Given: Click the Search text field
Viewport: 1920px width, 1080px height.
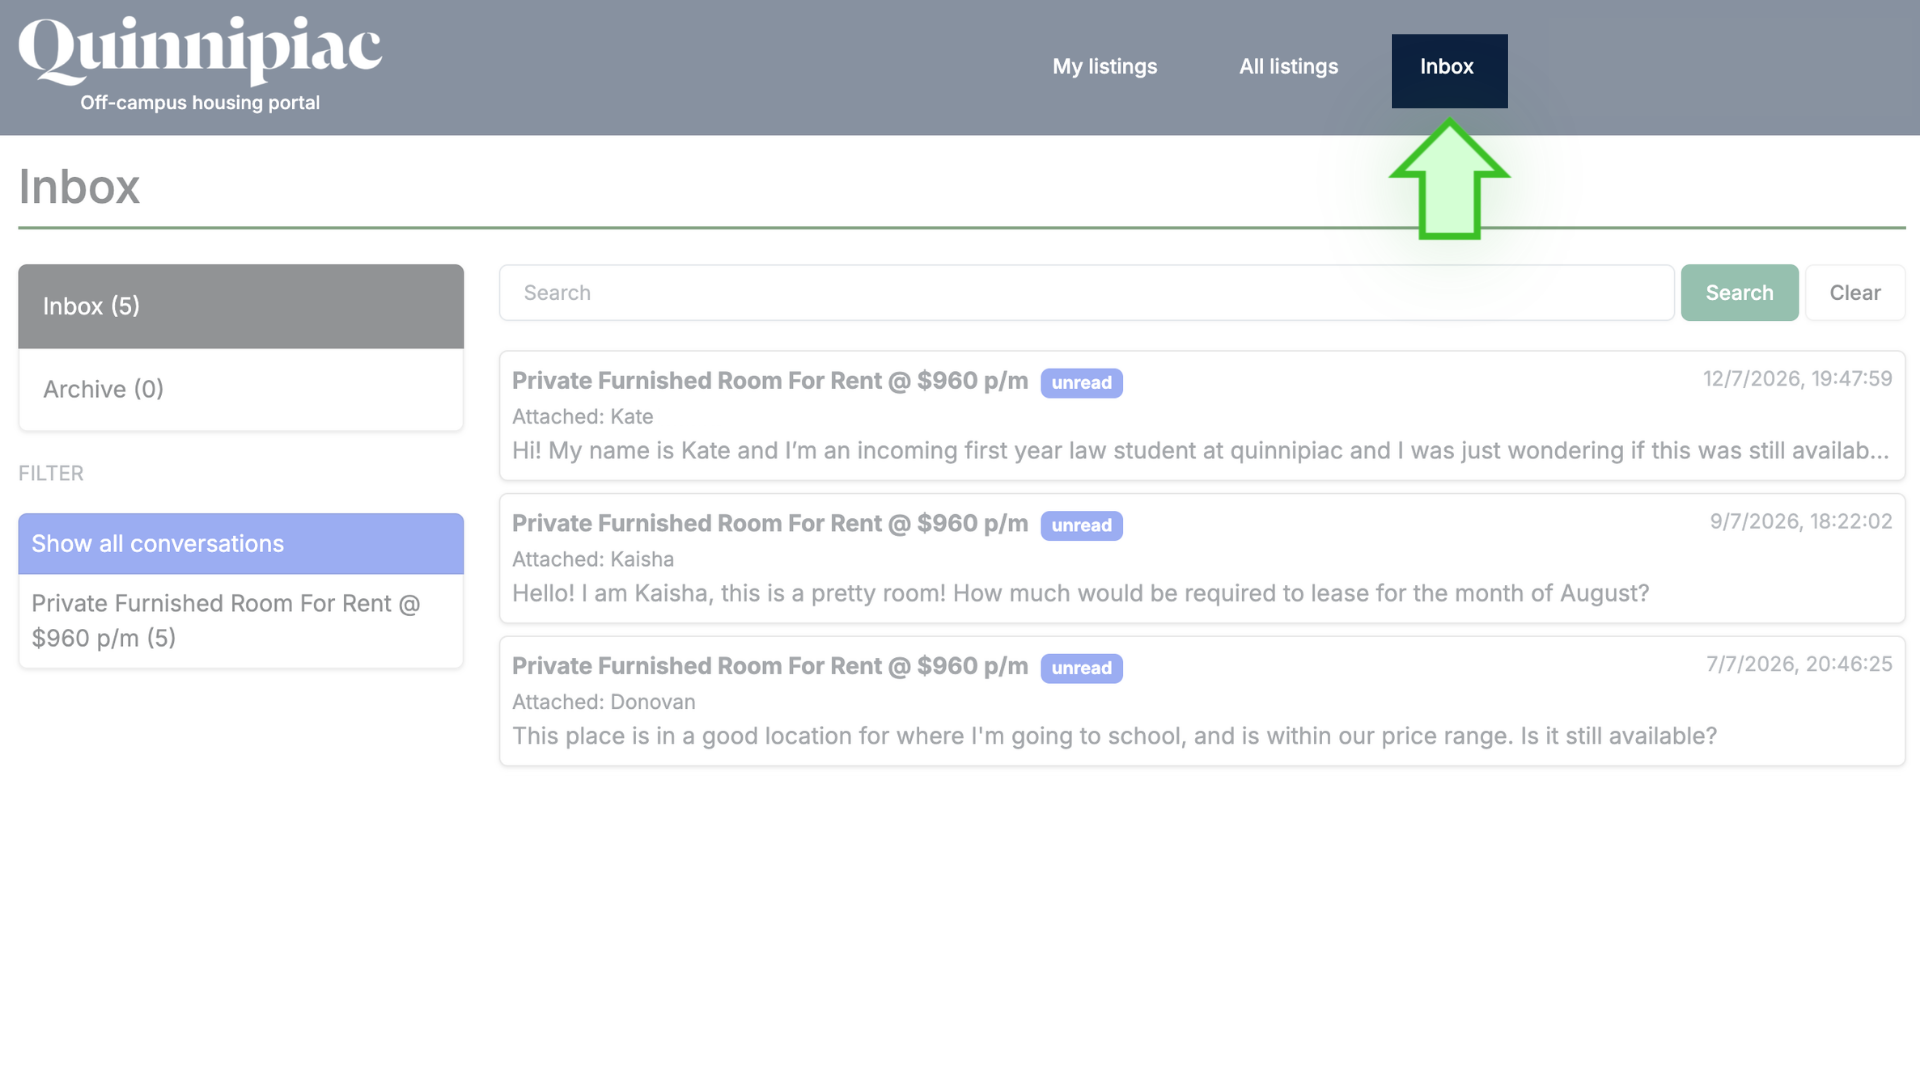Looking at the screenshot, I should (x=1086, y=293).
